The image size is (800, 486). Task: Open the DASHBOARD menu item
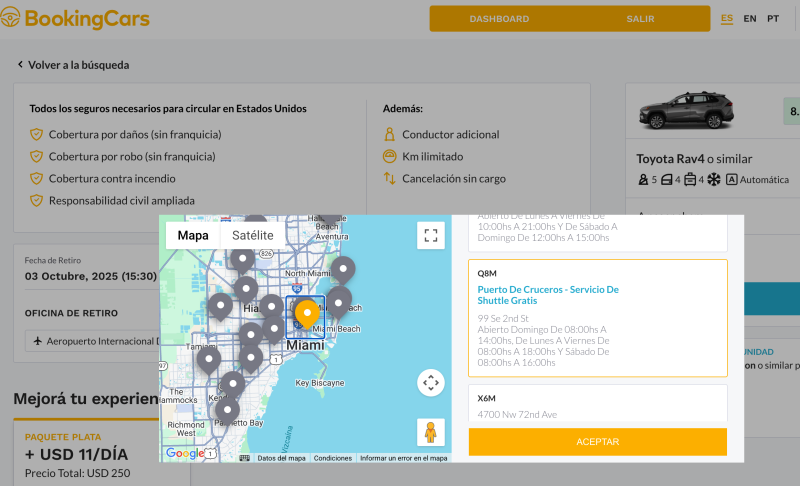[499, 19]
